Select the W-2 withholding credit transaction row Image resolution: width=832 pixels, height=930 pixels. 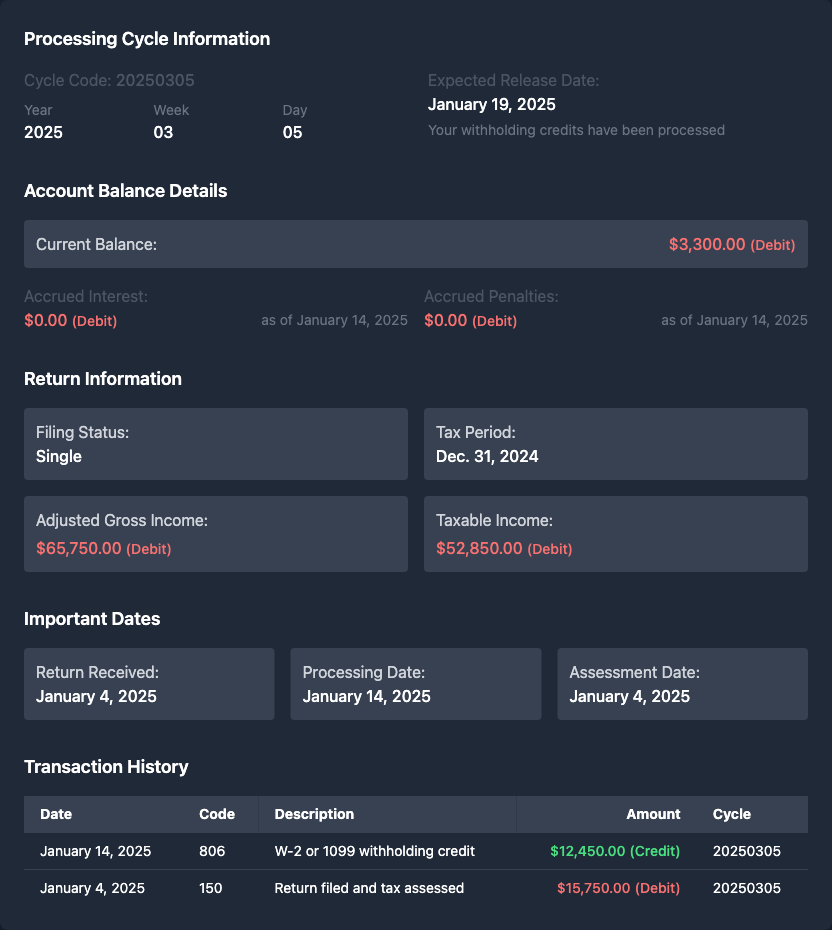416,851
